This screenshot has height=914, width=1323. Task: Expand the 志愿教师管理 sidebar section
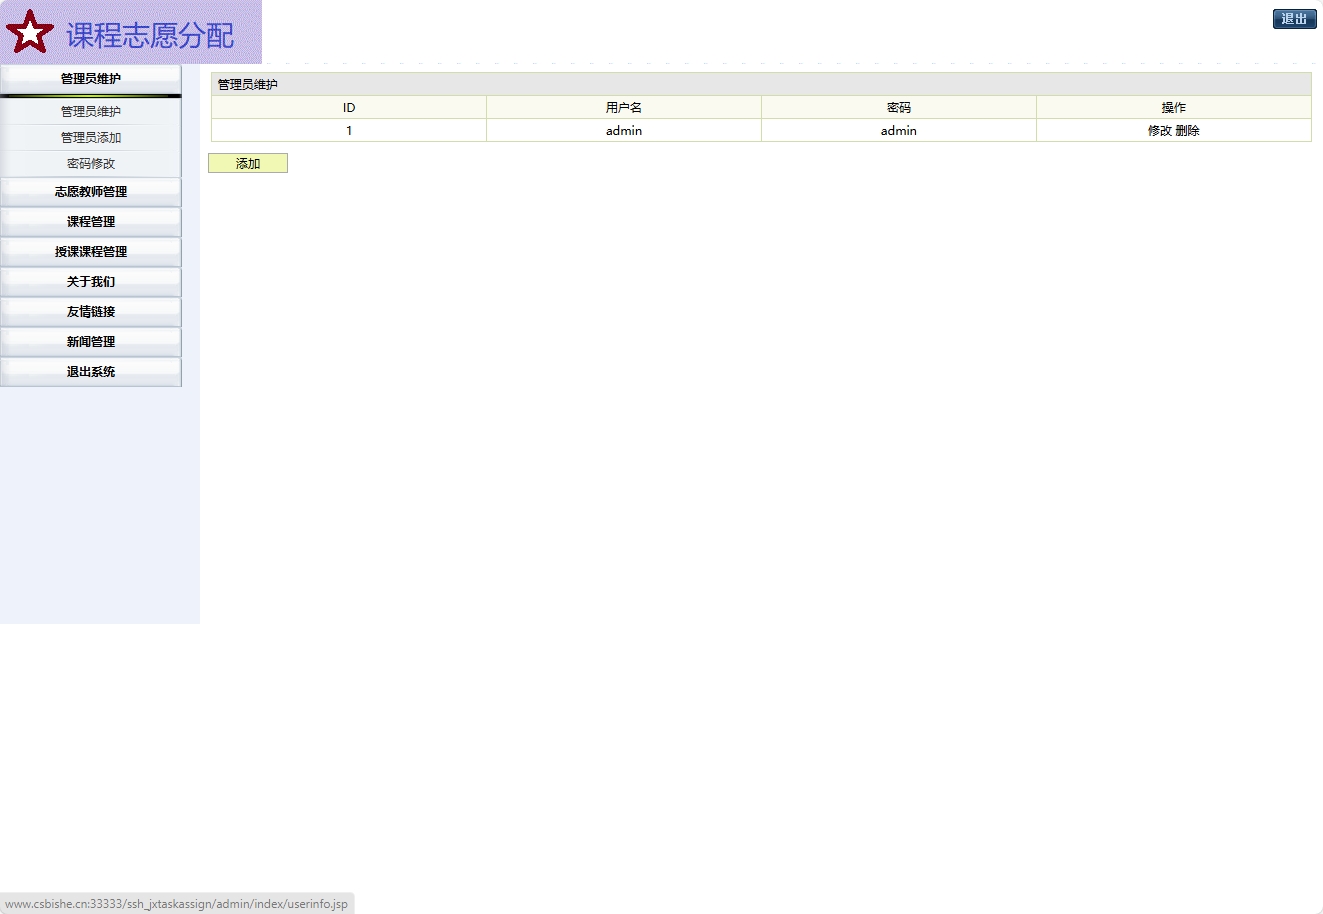coord(91,192)
